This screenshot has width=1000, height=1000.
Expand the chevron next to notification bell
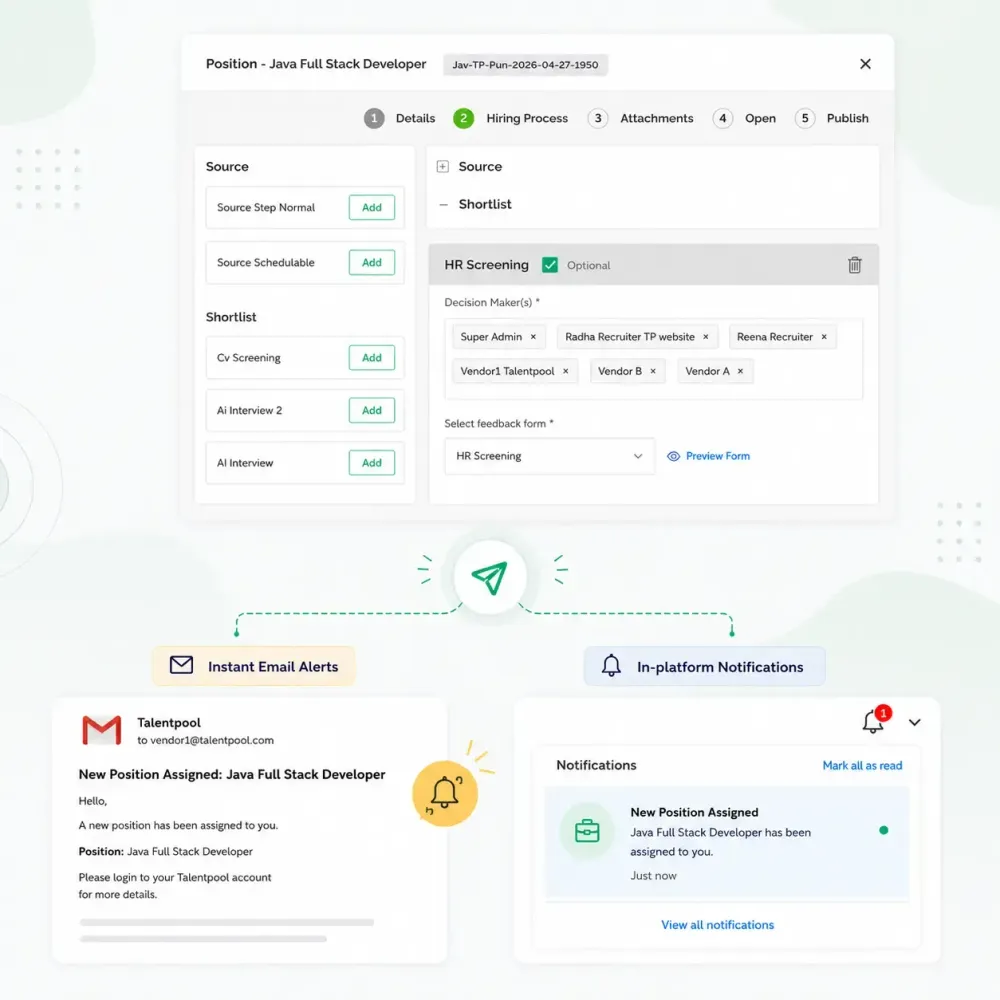click(915, 723)
